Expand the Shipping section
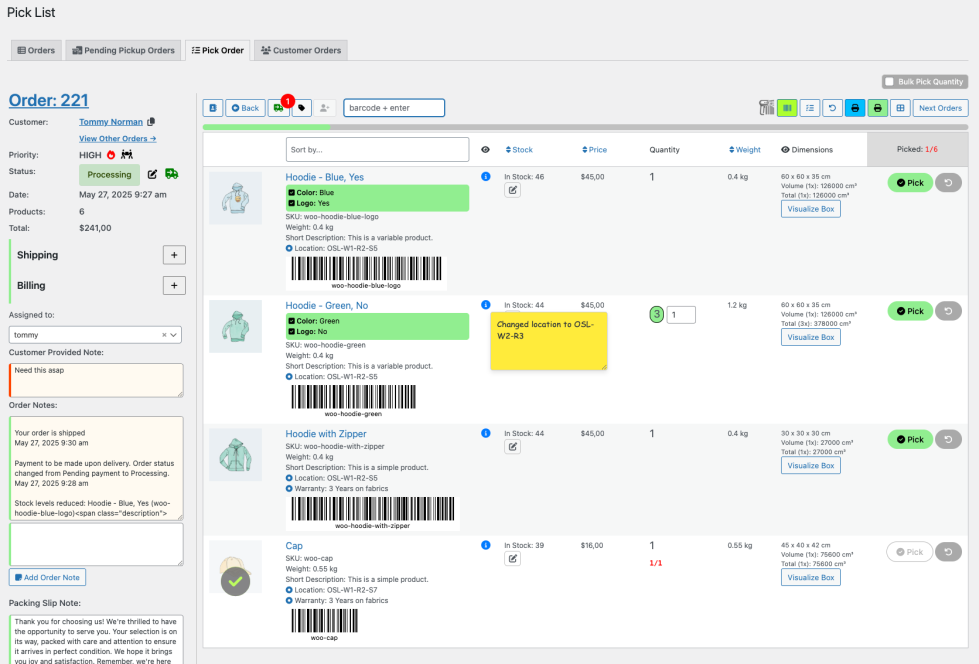Viewport: 979px width, 664px height. (173, 255)
